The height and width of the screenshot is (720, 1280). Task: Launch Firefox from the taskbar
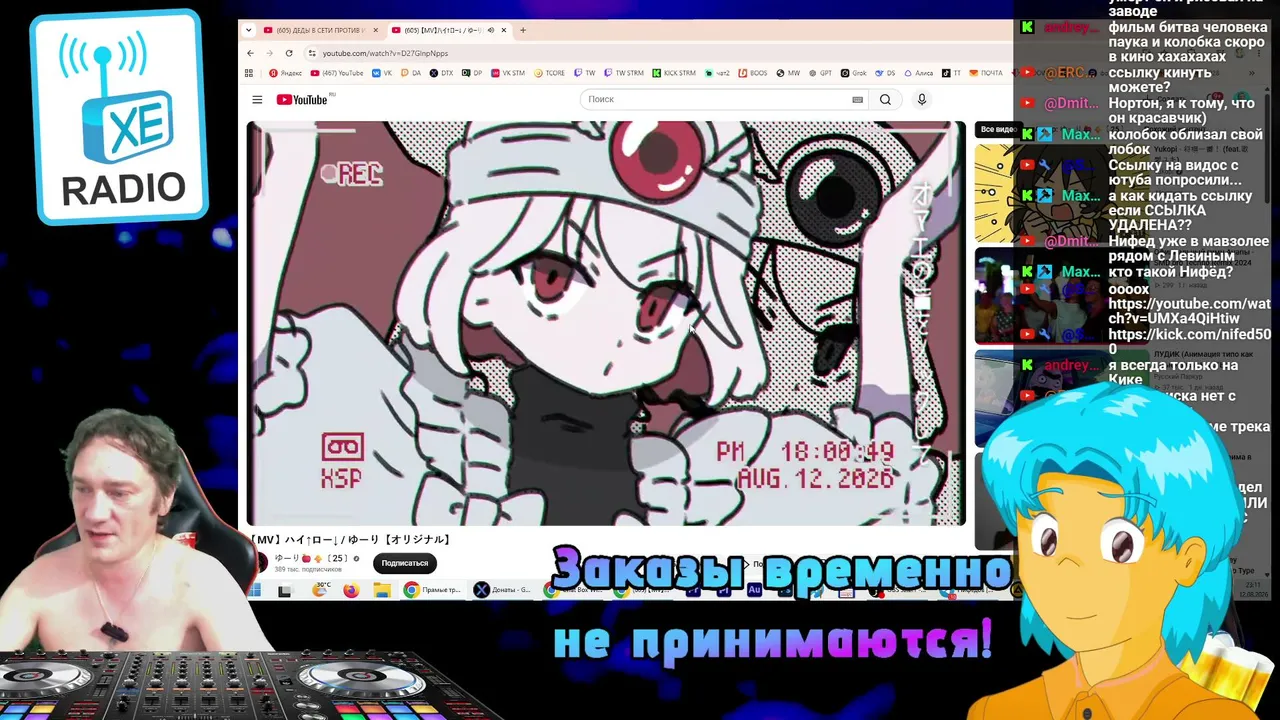click(350, 591)
